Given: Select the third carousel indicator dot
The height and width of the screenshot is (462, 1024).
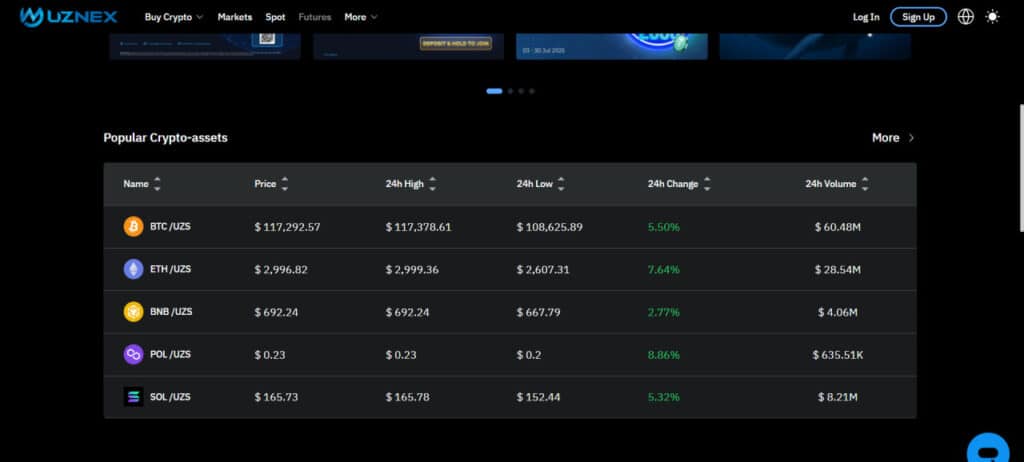Looking at the screenshot, I should pyautogui.click(x=521, y=91).
